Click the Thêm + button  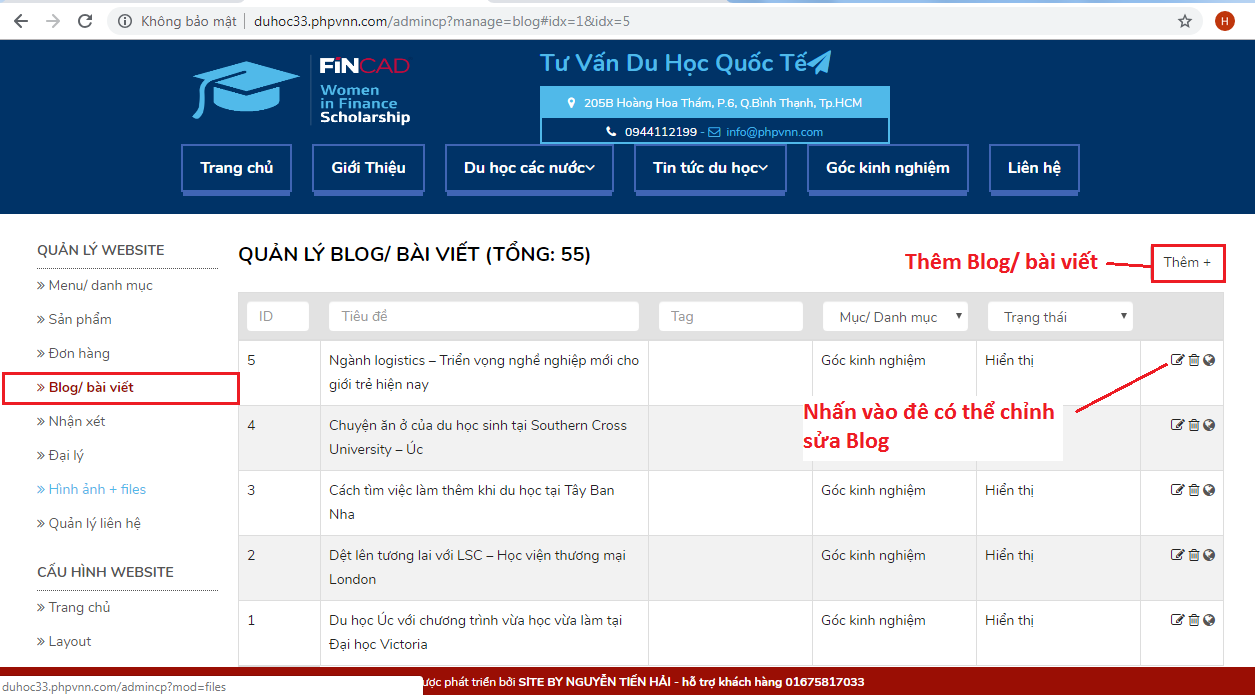pyautogui.click(x=1187, y=263)
